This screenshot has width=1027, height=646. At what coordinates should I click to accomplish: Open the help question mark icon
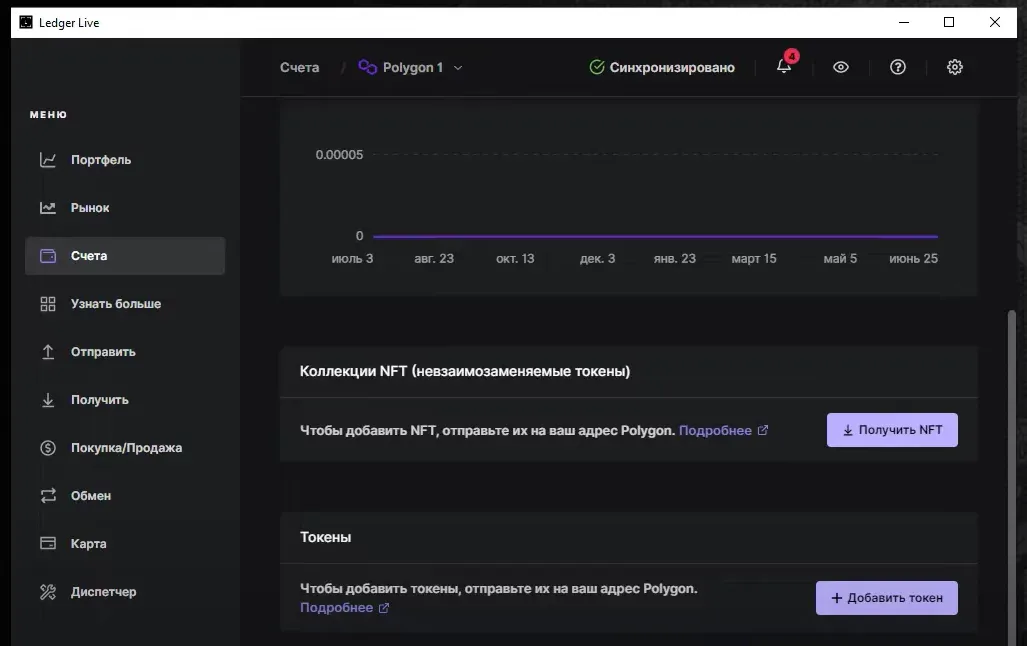click(x=898, y=67)
